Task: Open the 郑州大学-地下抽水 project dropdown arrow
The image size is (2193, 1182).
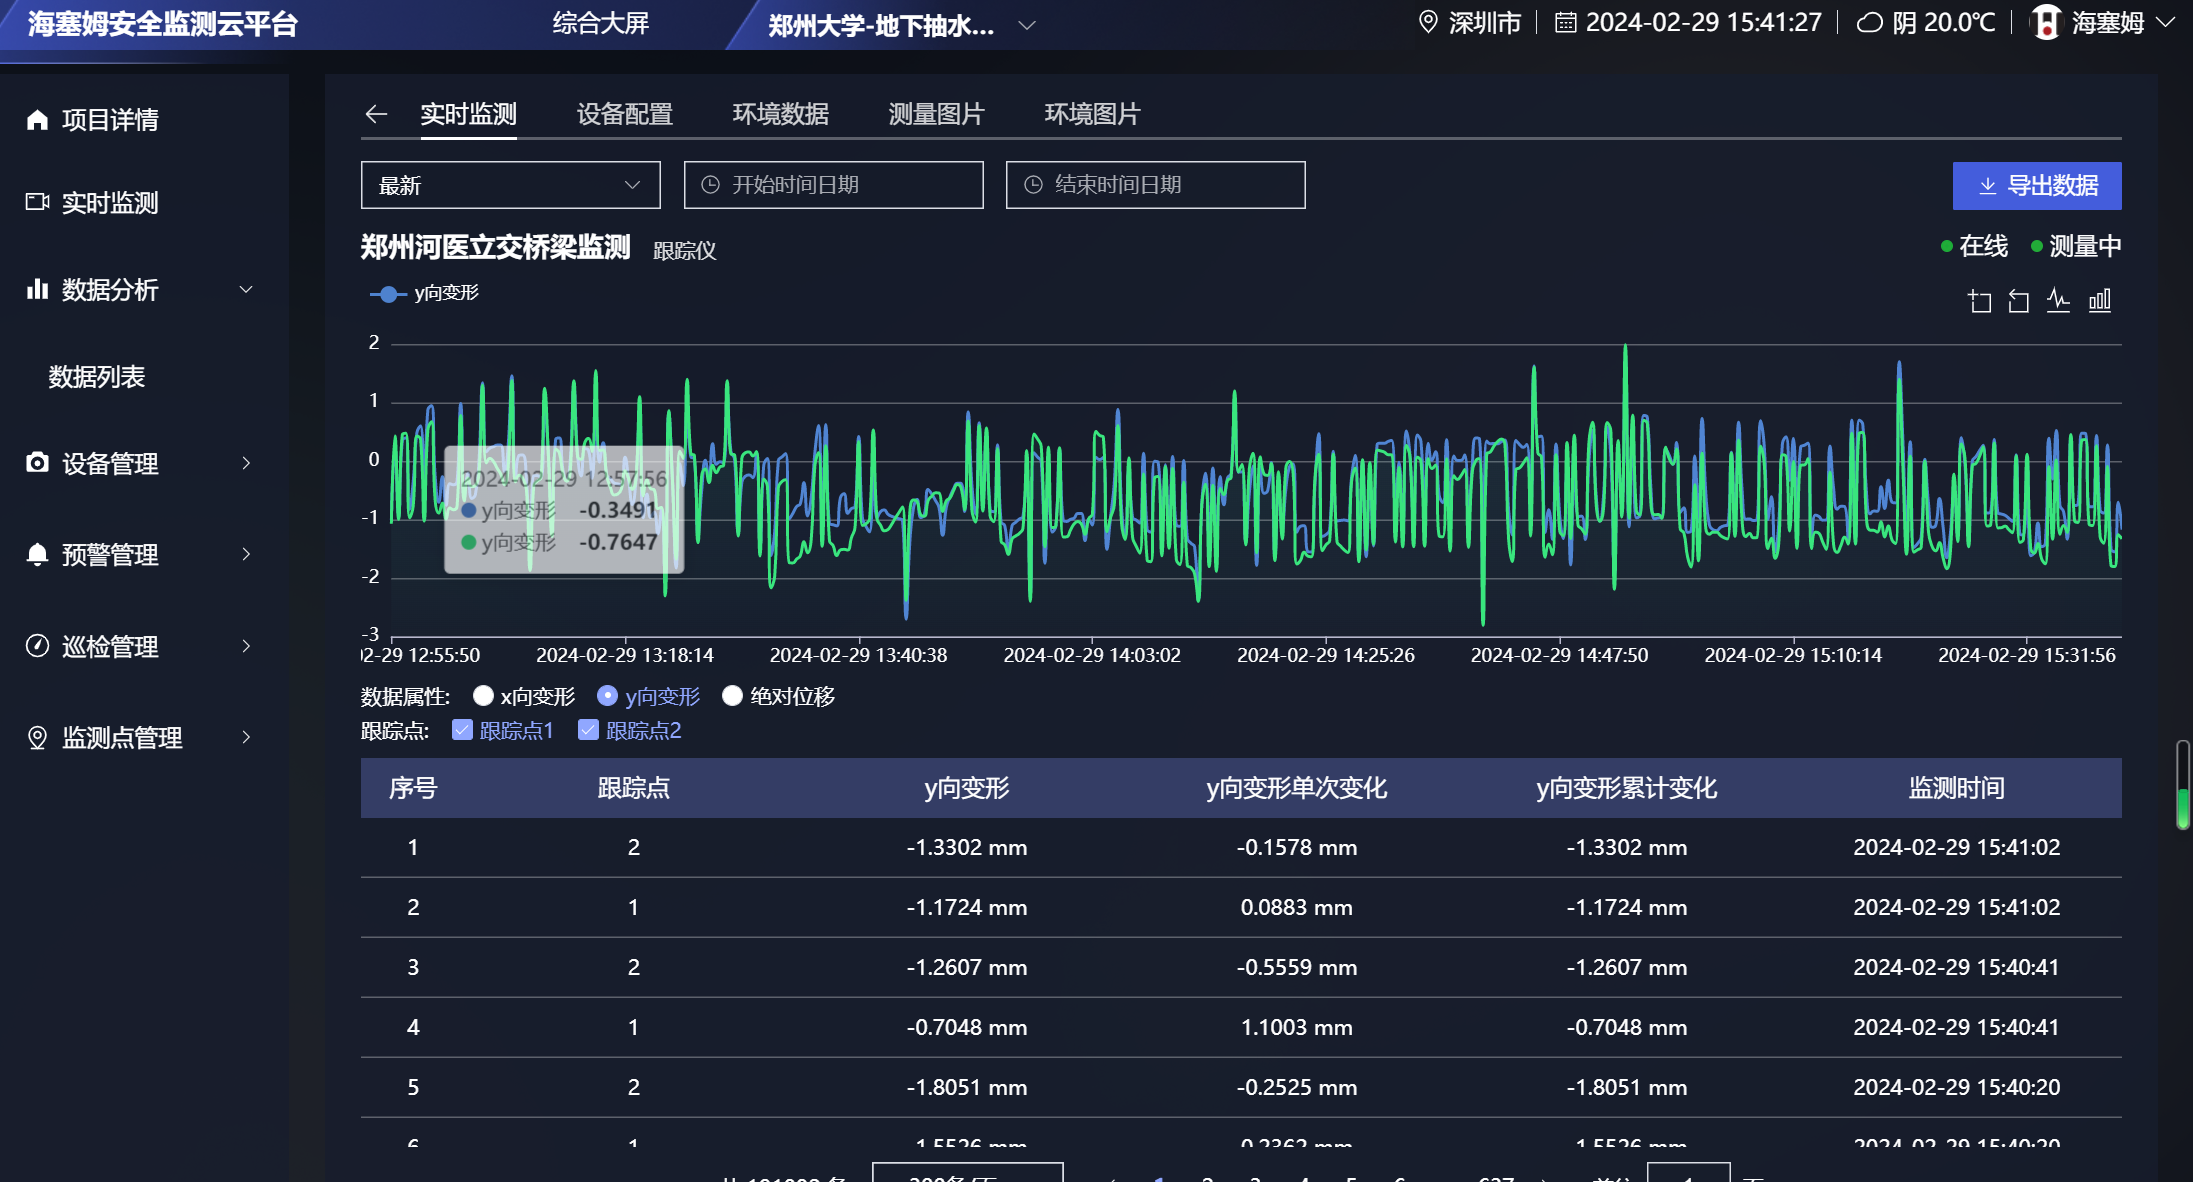Action: pyautogui.click(x=1027, y=25)
